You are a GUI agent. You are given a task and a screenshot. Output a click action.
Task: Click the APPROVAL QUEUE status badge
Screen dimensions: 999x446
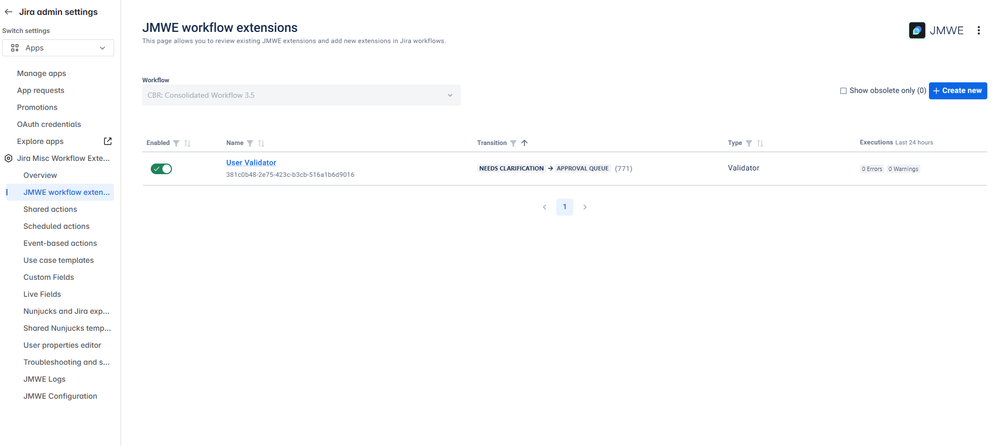583,169
